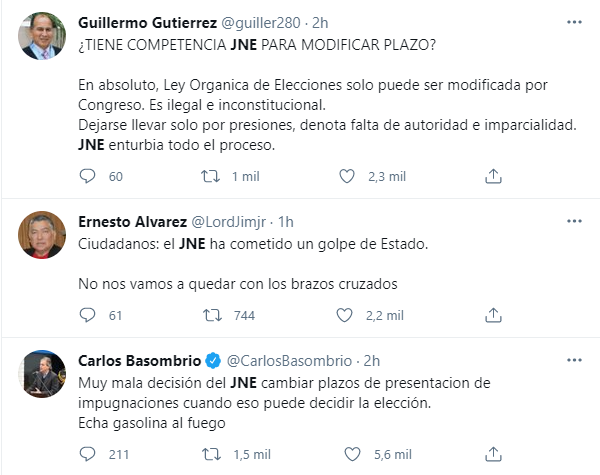Click Guillermo Gutierrez's profile photo
Viewport: 600px width, 475px height.
(x=43, y=36)
